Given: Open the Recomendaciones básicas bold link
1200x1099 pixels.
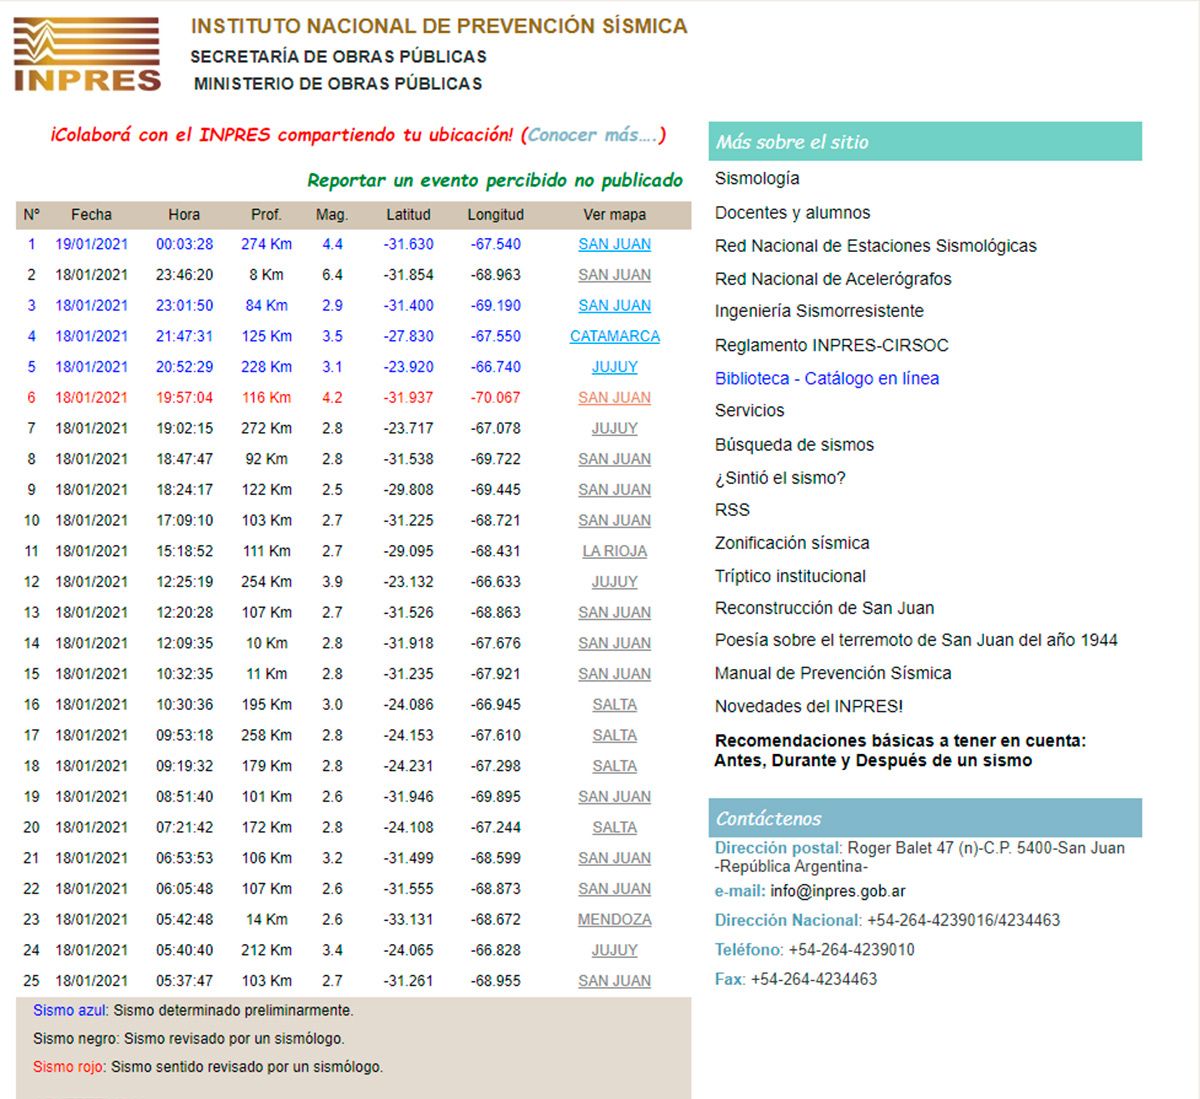Looking at the screenshot, I should (x=899, y=751).
